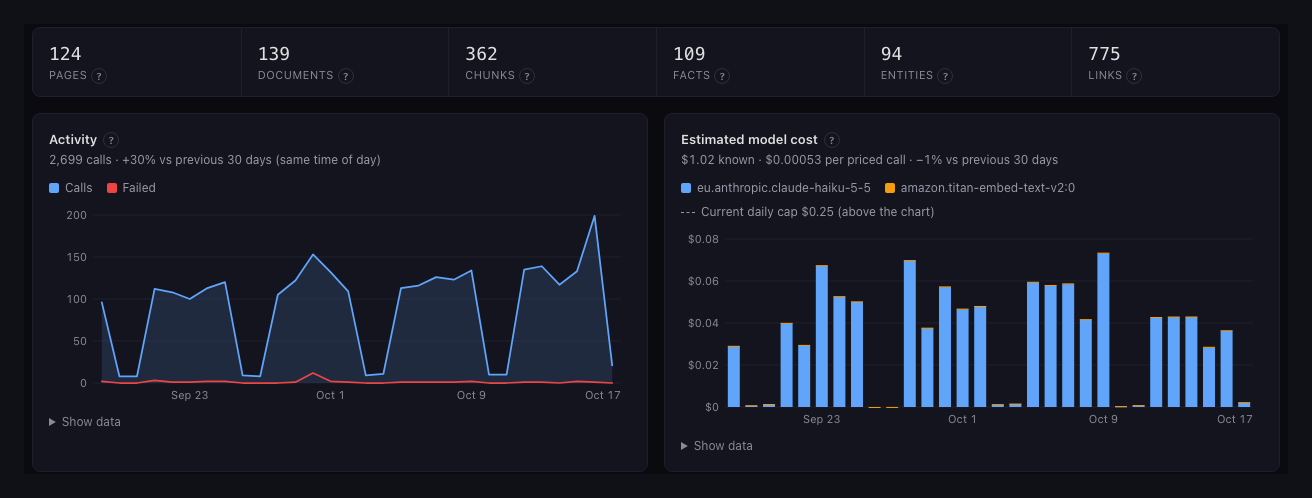Toggle the amazon.titan-embed-text-v2:0 legend entry

pyautogui.click(x=980, y=188)
